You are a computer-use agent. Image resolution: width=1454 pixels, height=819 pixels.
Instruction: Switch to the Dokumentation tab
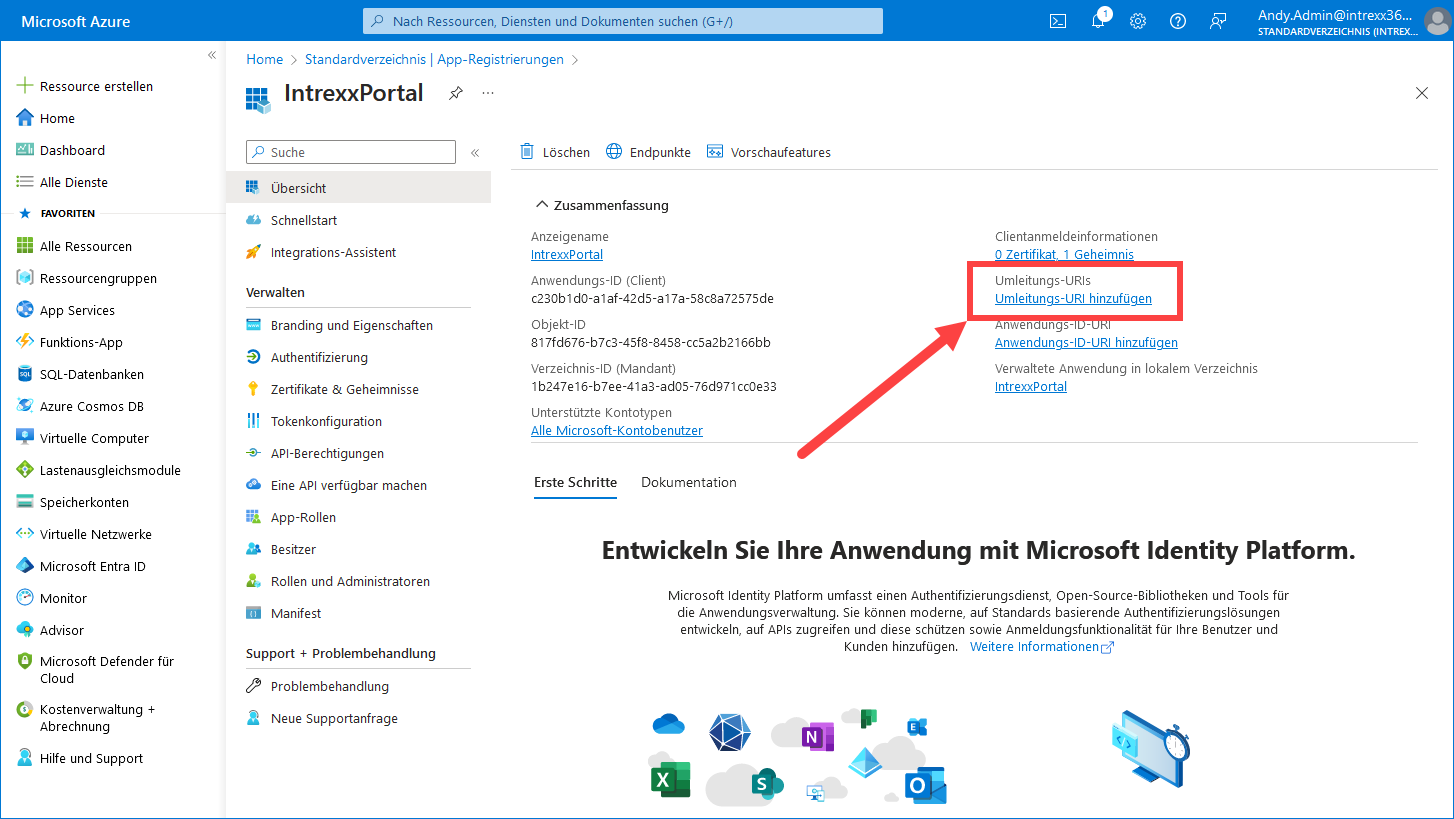click(x=689, y=482)
